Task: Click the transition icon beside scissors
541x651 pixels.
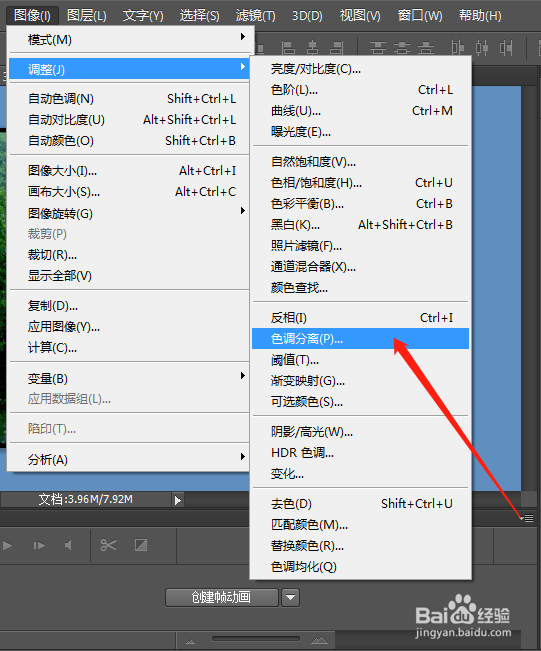Action: coord(141,545)
